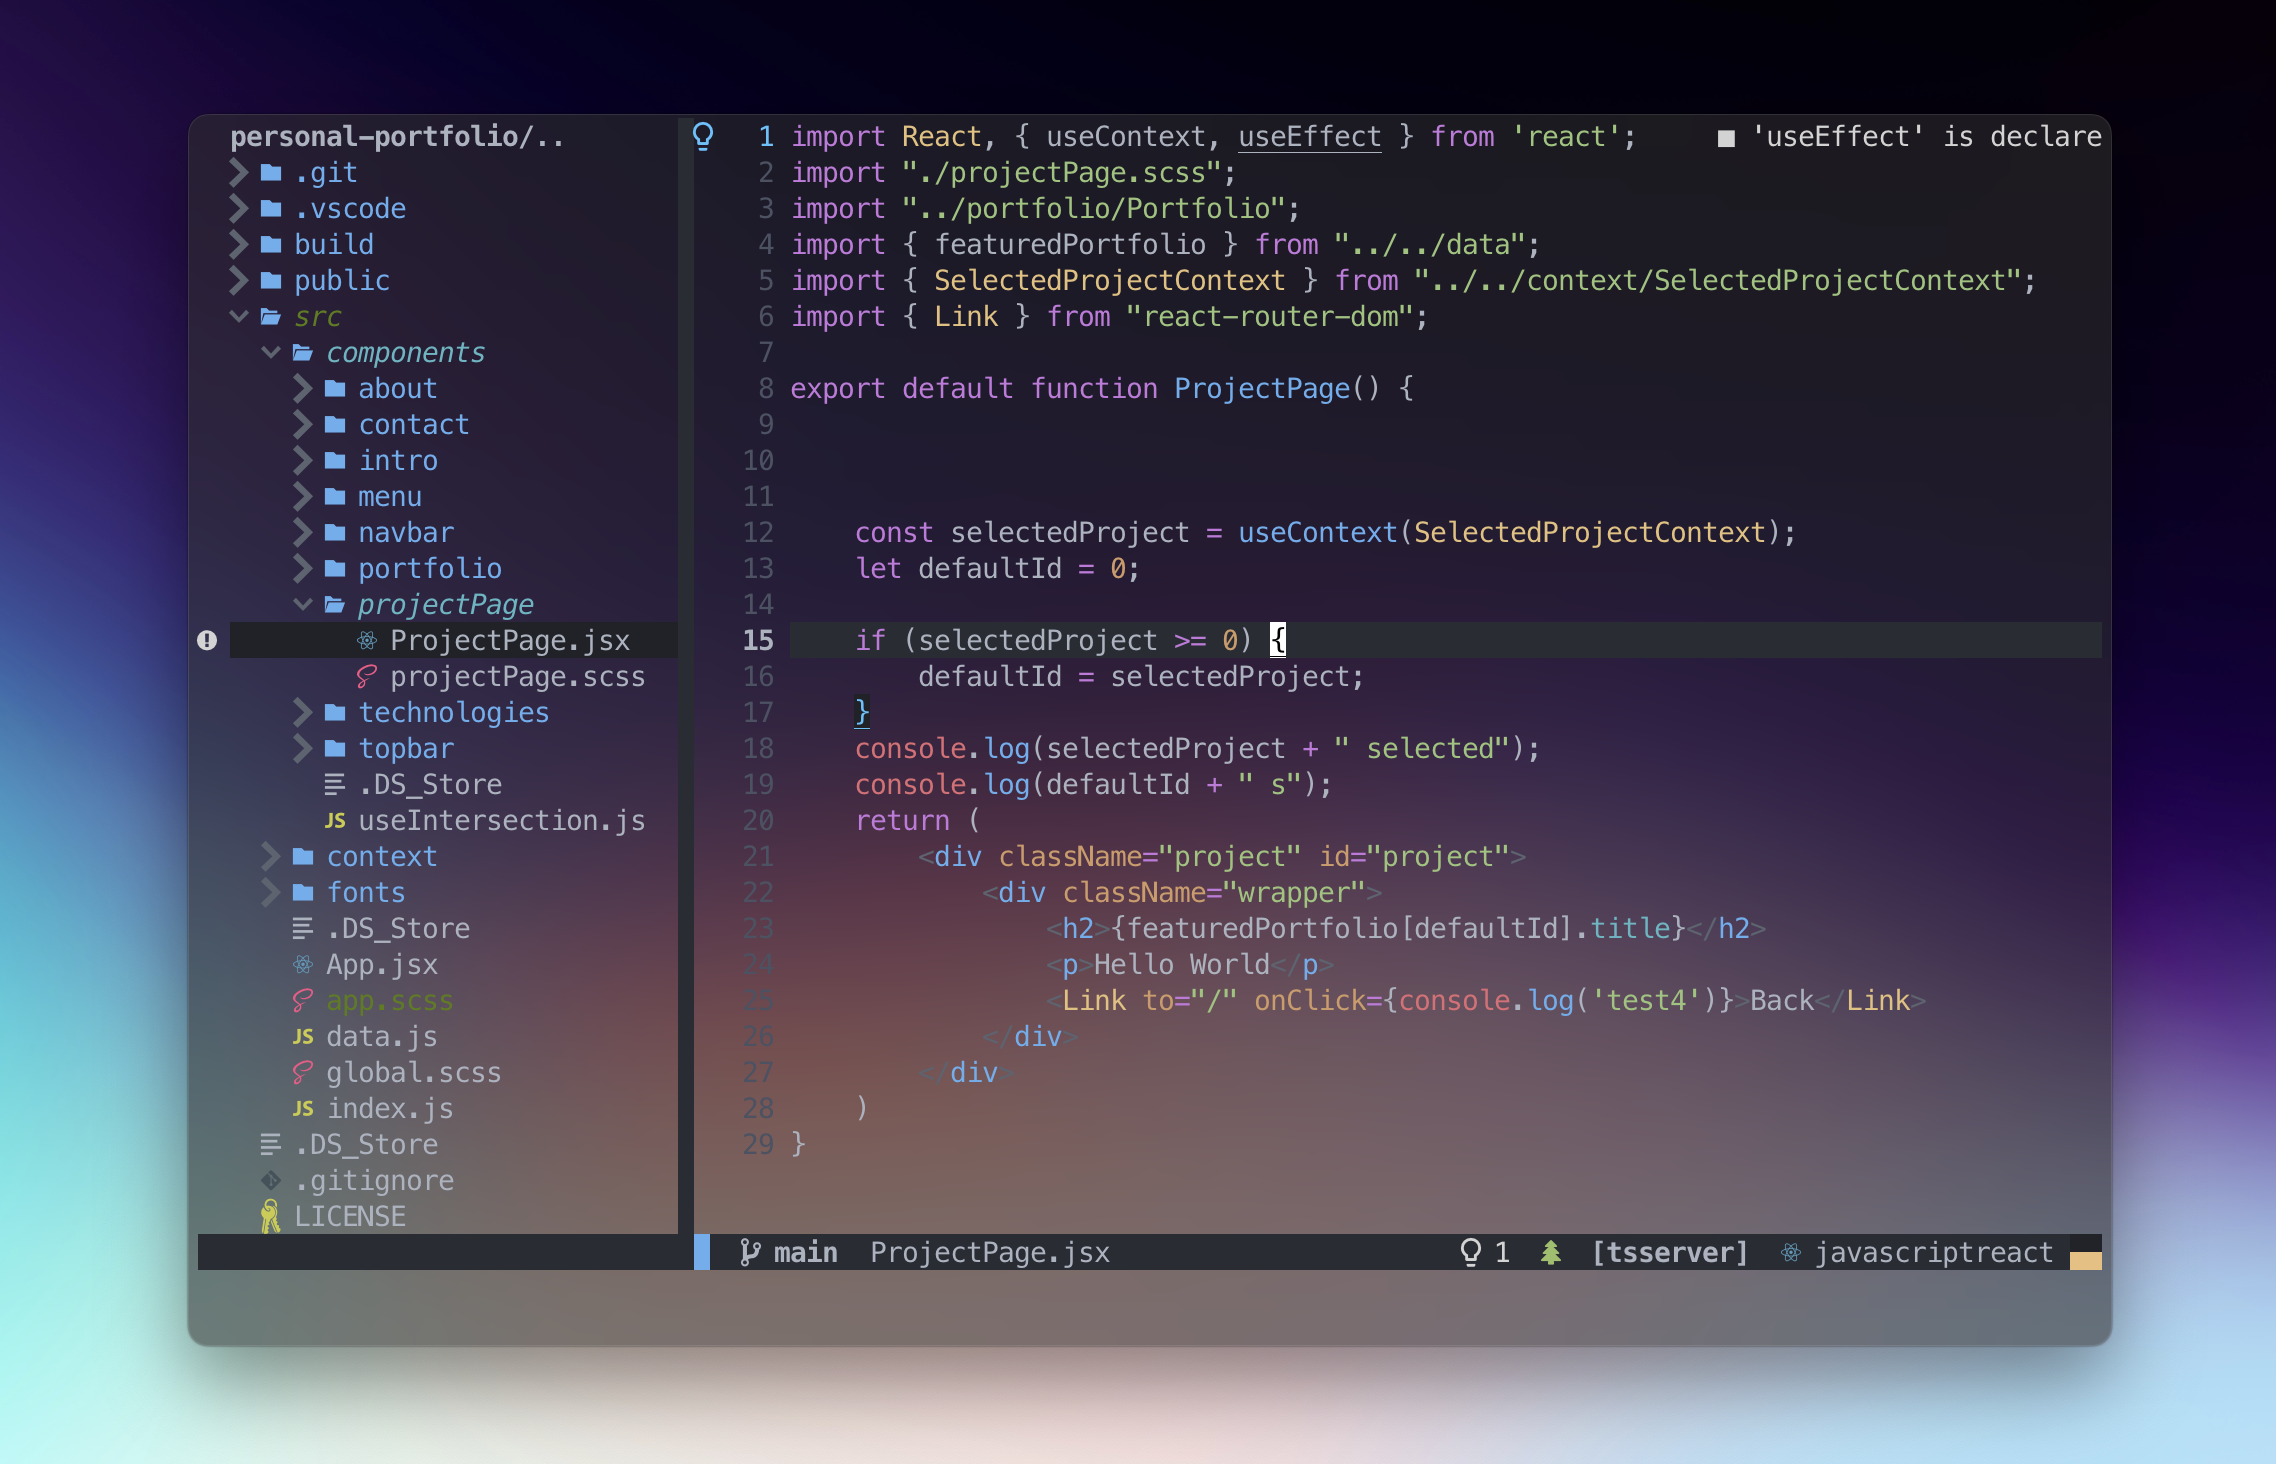Click the React icon next to App.jsx
Screen dimensions: 2276x1464
[x=303, y=964]
